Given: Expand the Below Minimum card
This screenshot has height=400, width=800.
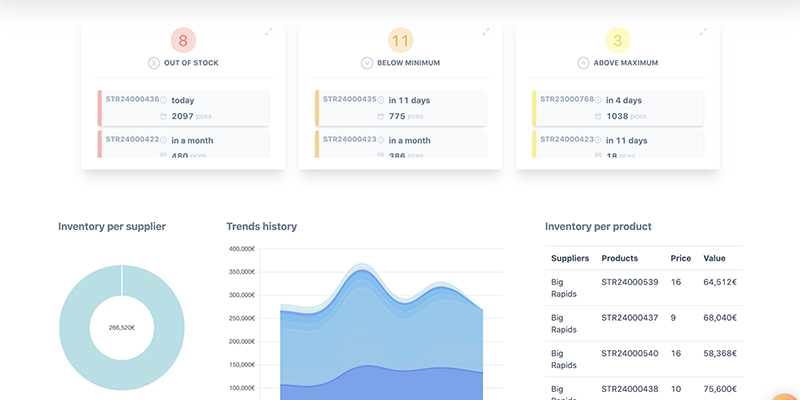Looking at the screenshot, I should (x=486, y=32).
